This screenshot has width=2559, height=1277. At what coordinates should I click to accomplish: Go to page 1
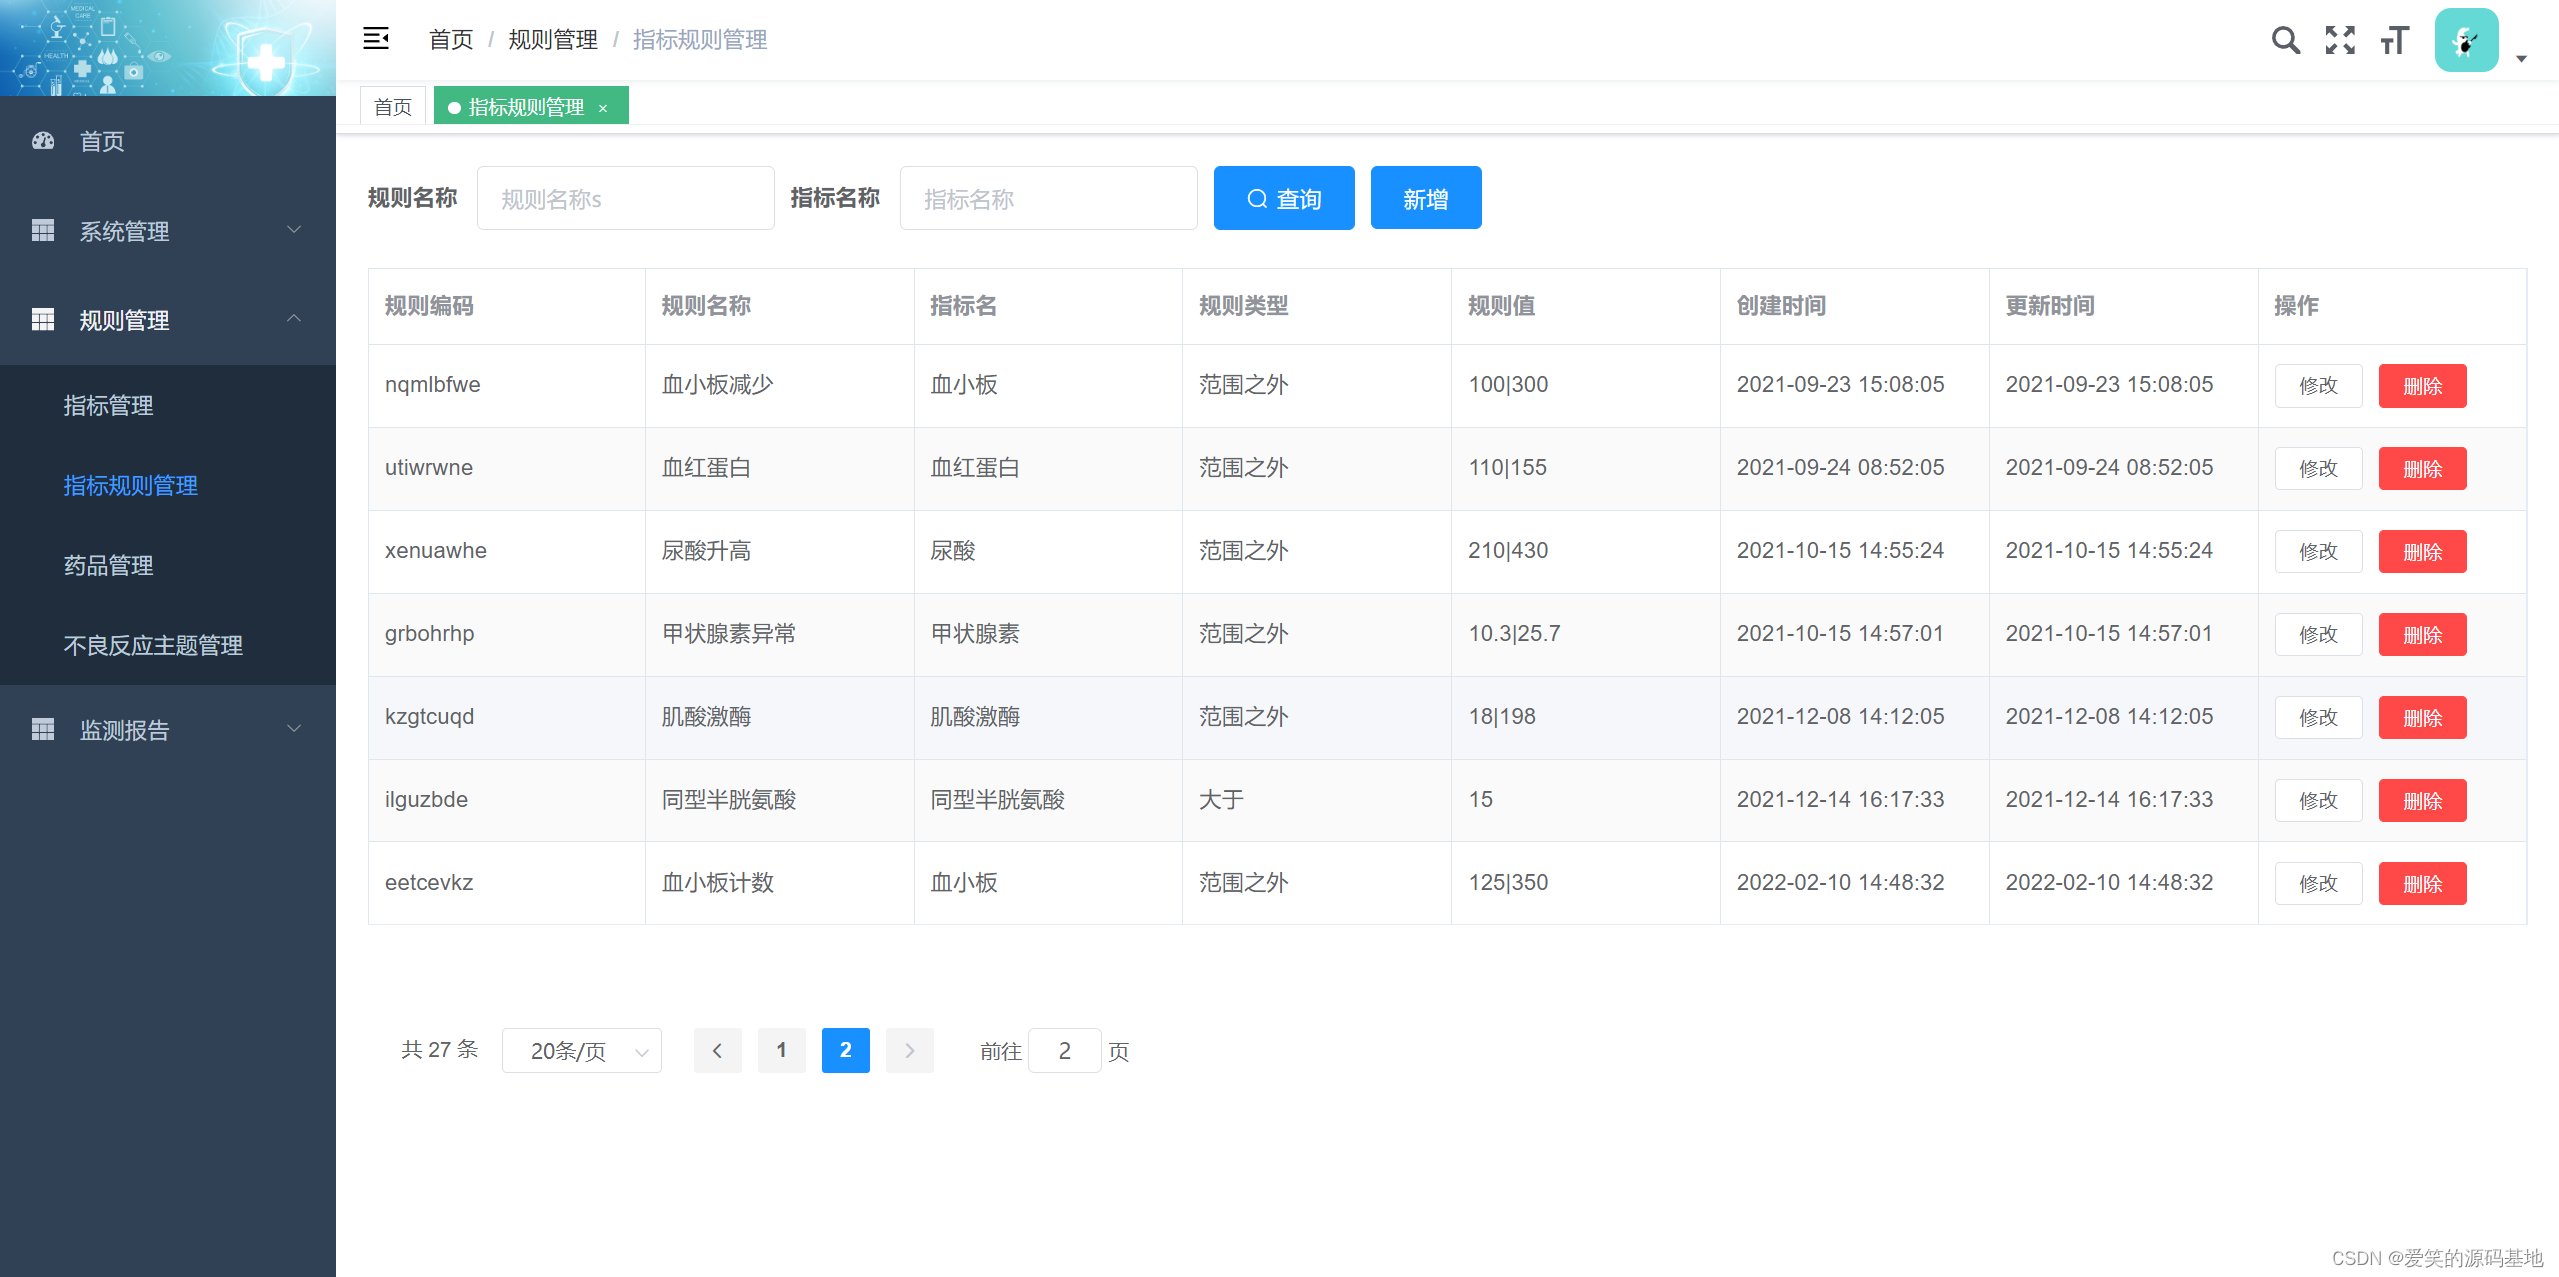tap(781, 1050)
